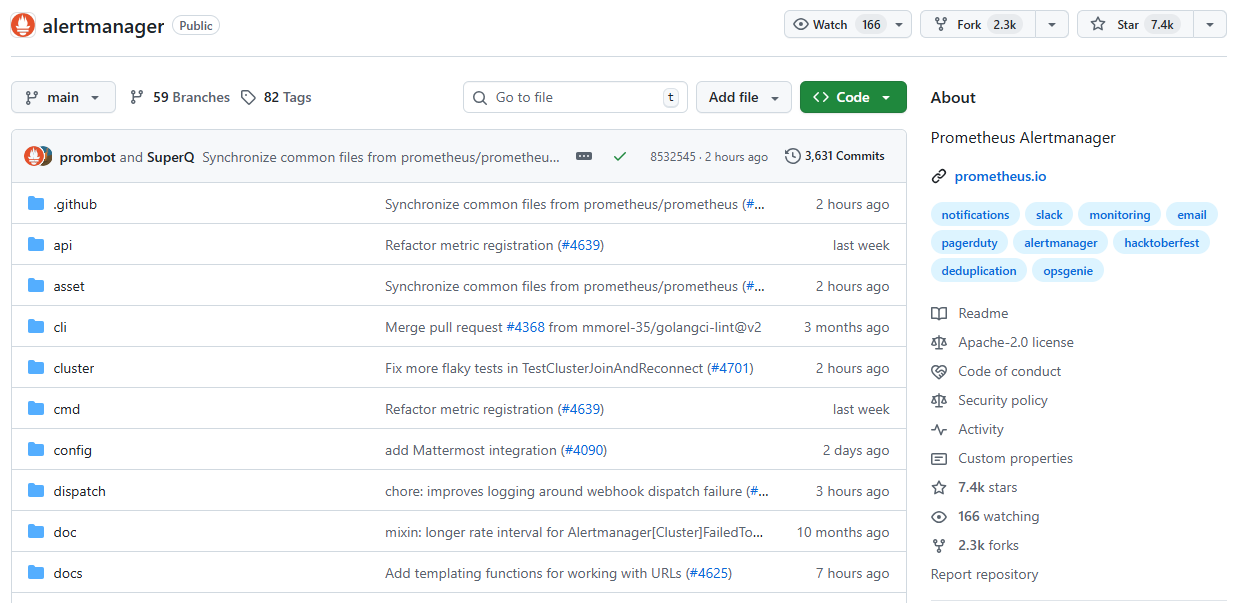Click the Activity pulse icon

[x=939, y=429]
